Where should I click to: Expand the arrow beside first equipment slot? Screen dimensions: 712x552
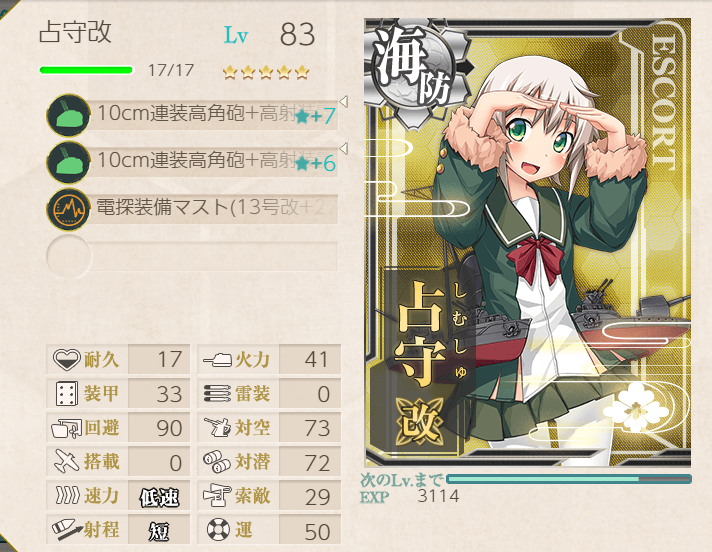(344, 102)
